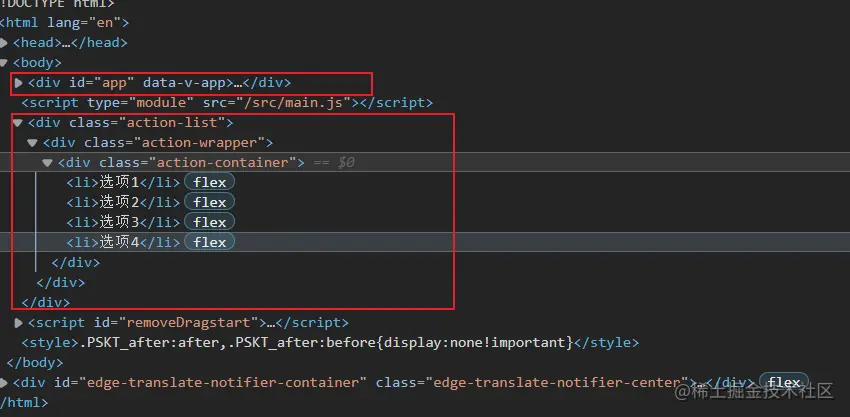Collapse the body element node

point(4,63)
